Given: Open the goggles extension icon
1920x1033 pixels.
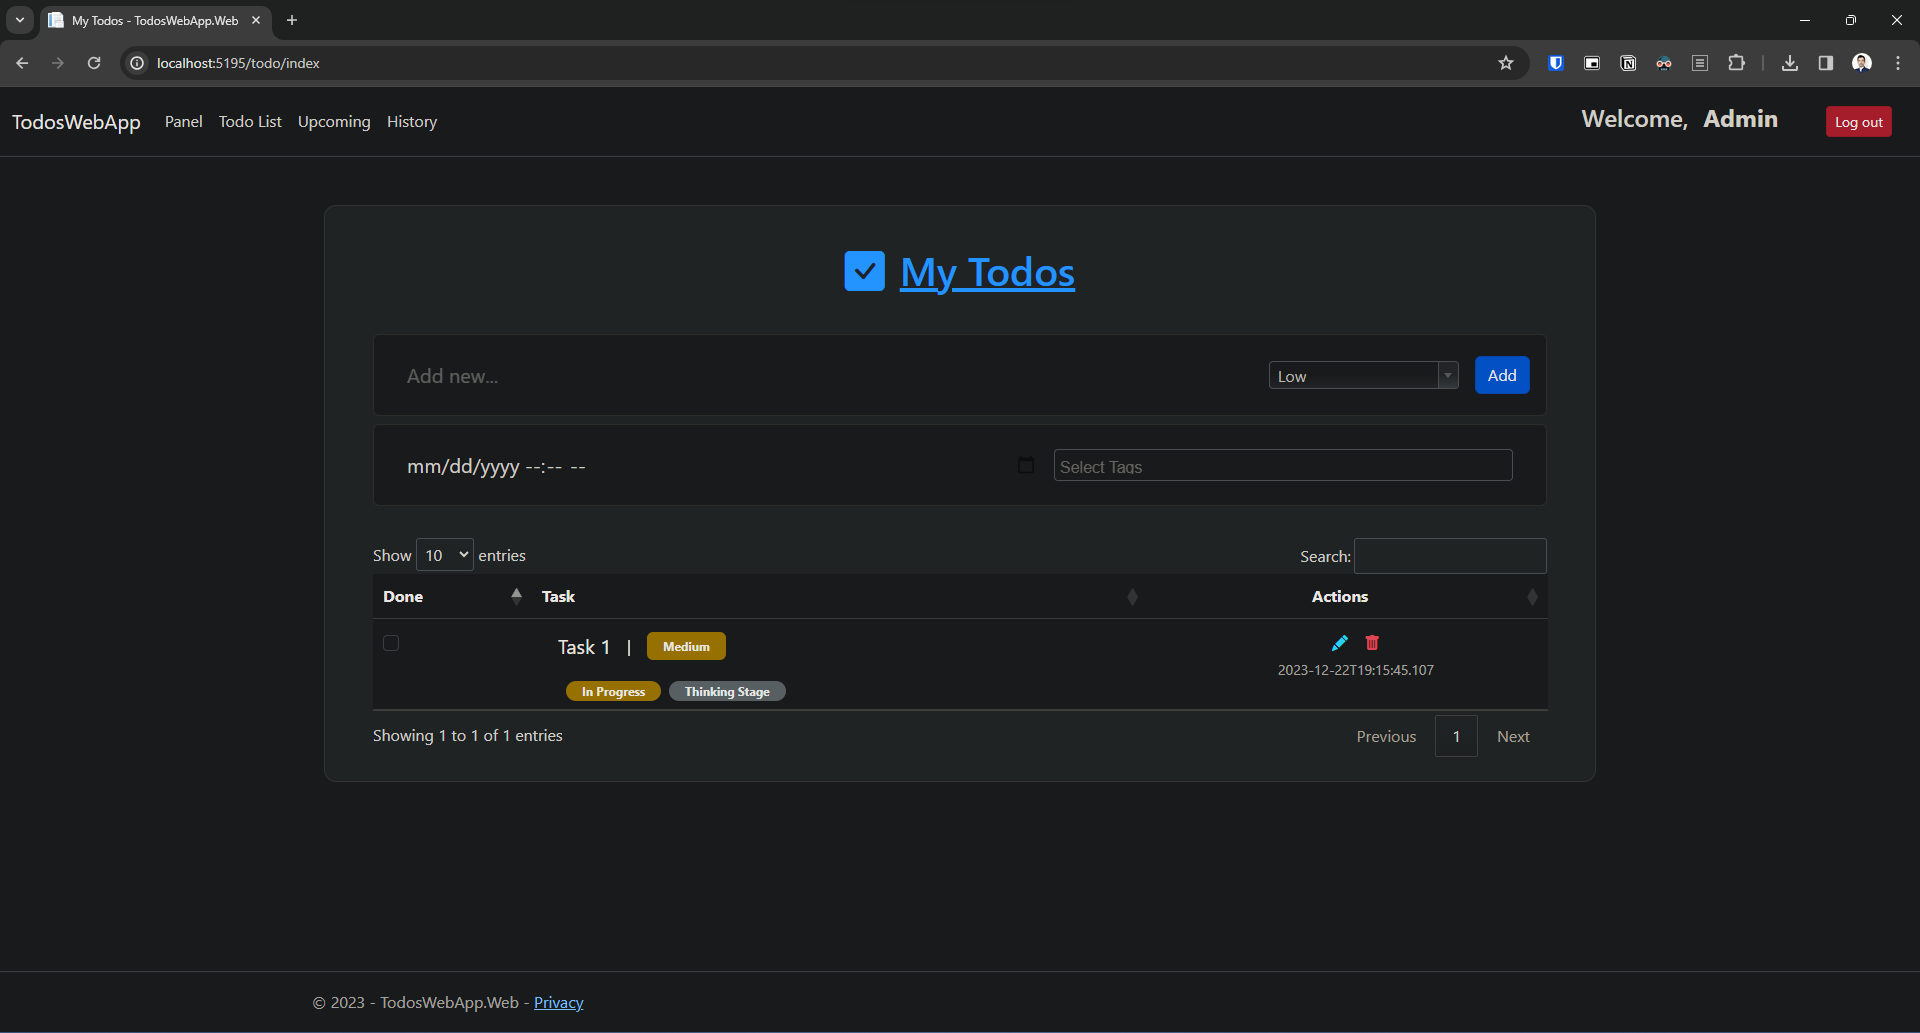Looking at the screenshot, I should [x=1664, y=63].
